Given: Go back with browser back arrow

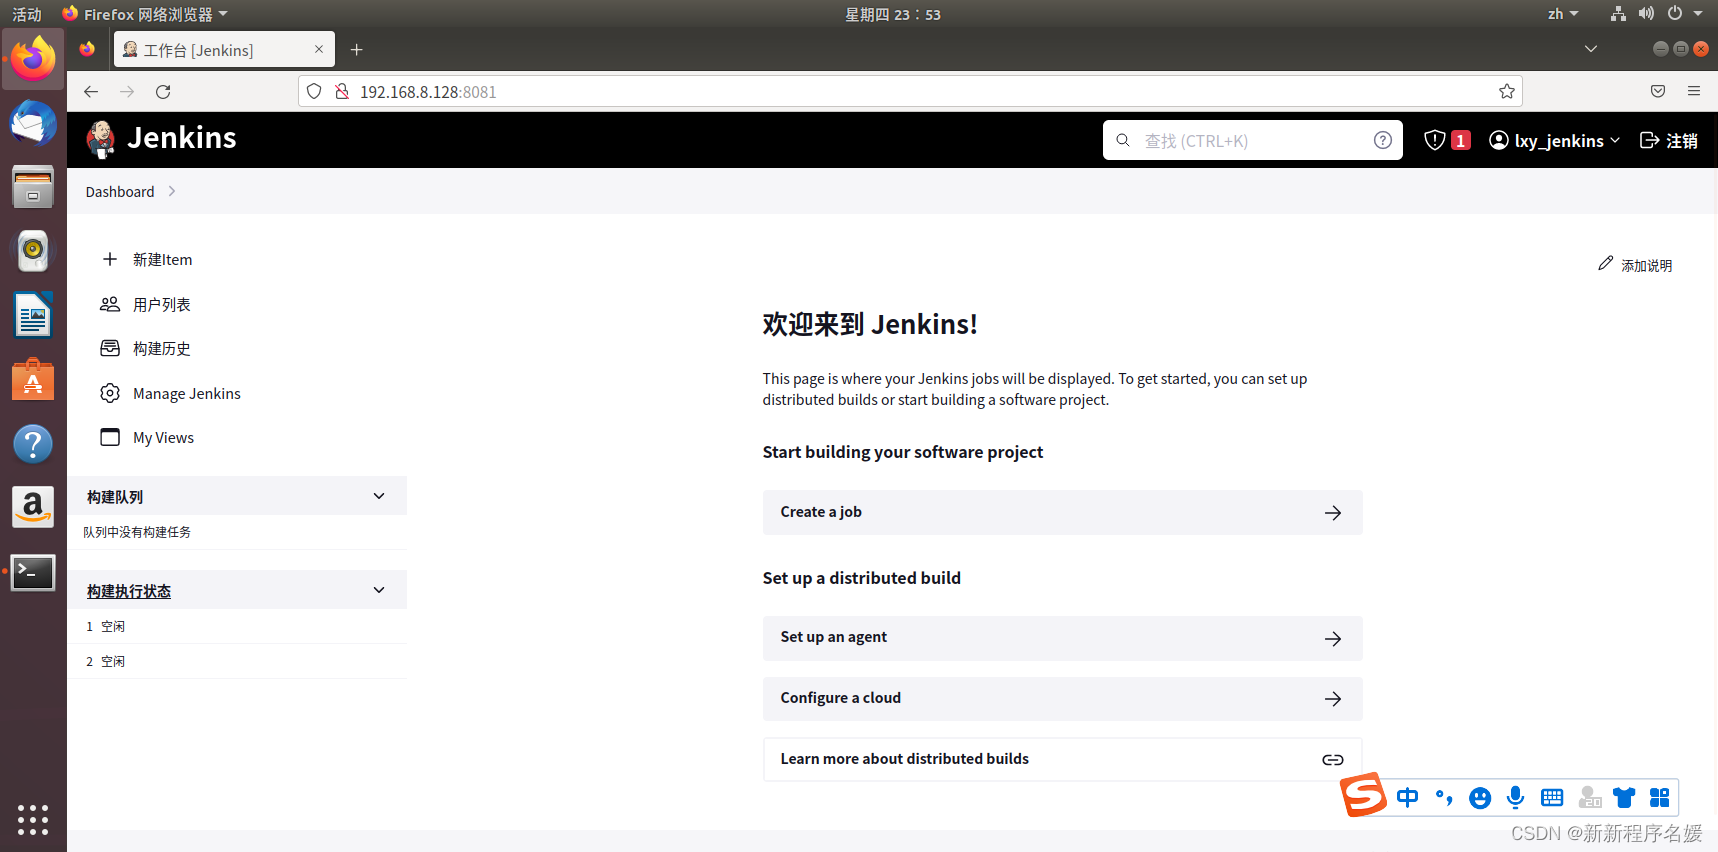Looking at the screenshot, I should tap(91, 91).
